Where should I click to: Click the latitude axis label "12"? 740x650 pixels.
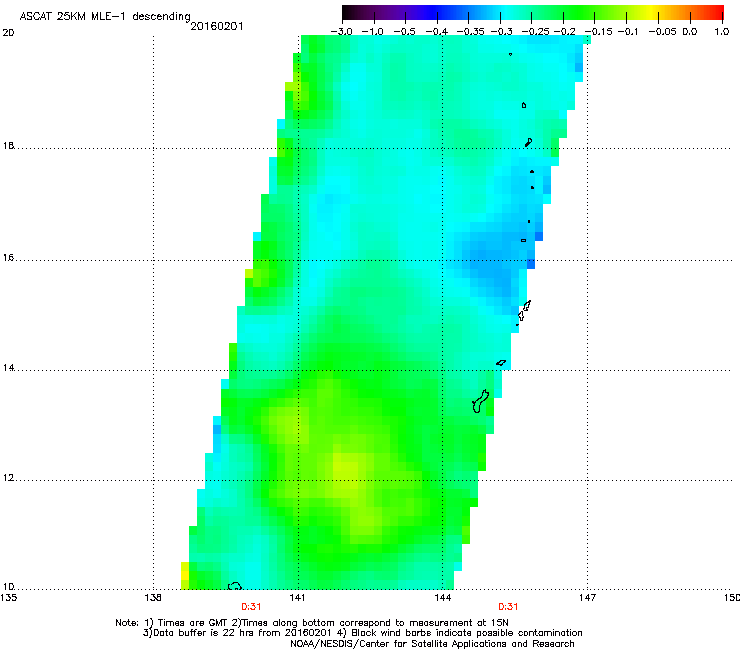8,478
